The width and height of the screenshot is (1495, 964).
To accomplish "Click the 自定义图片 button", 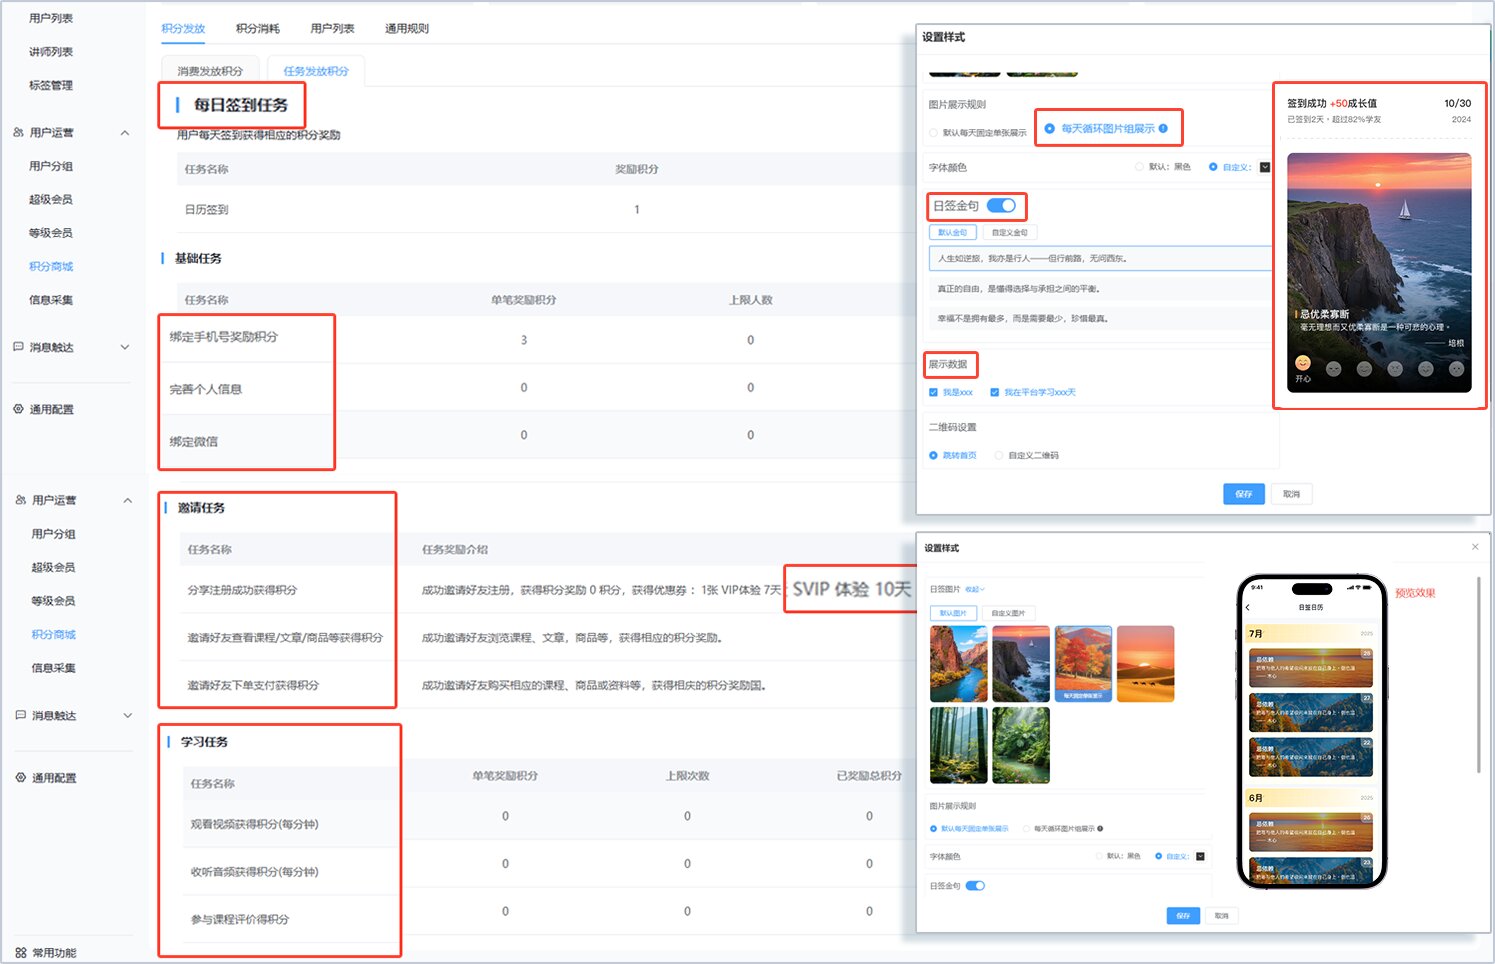I will [1008, 613].
